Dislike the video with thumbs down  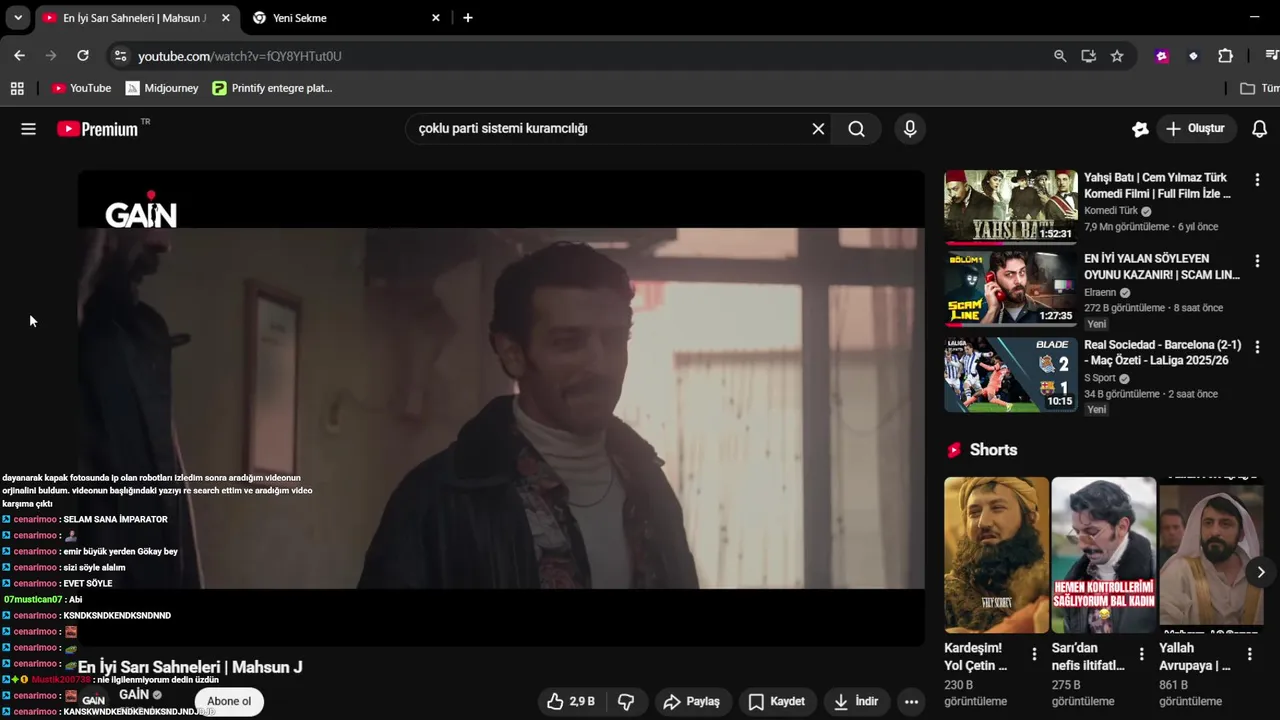click(626, 702)
